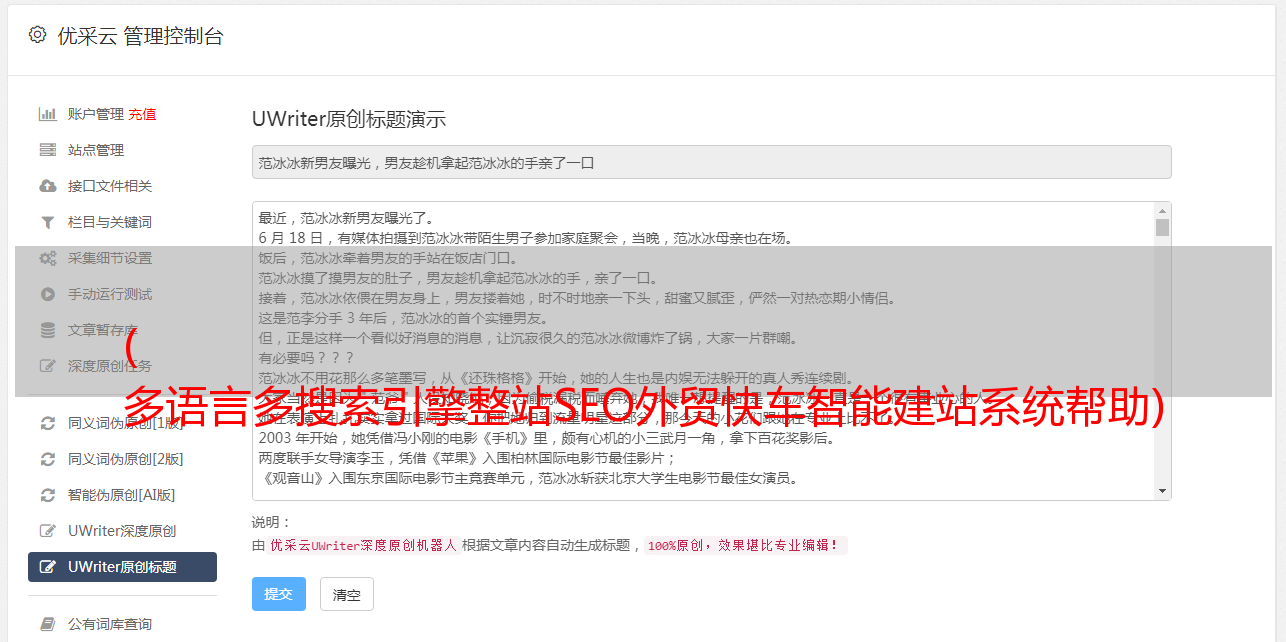Click the gear icon beside 优采云 管理控制台

(x=37, y=35)
